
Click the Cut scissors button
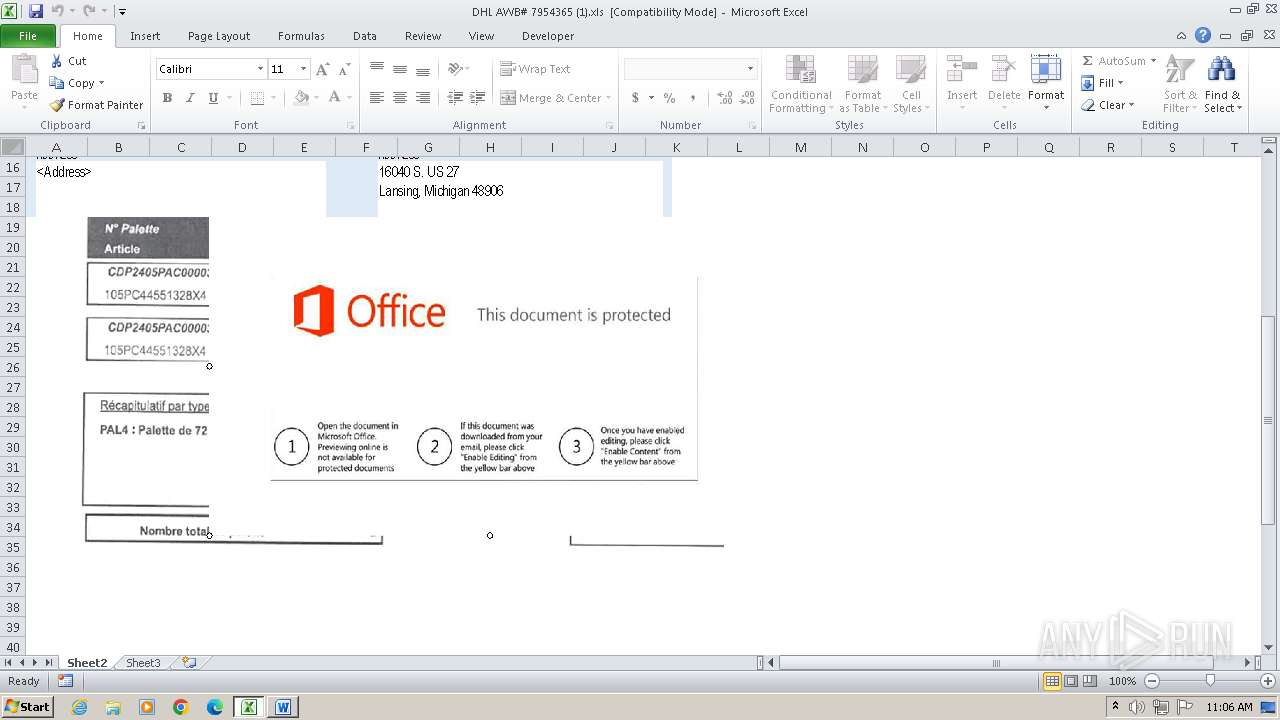coord(68,61)
